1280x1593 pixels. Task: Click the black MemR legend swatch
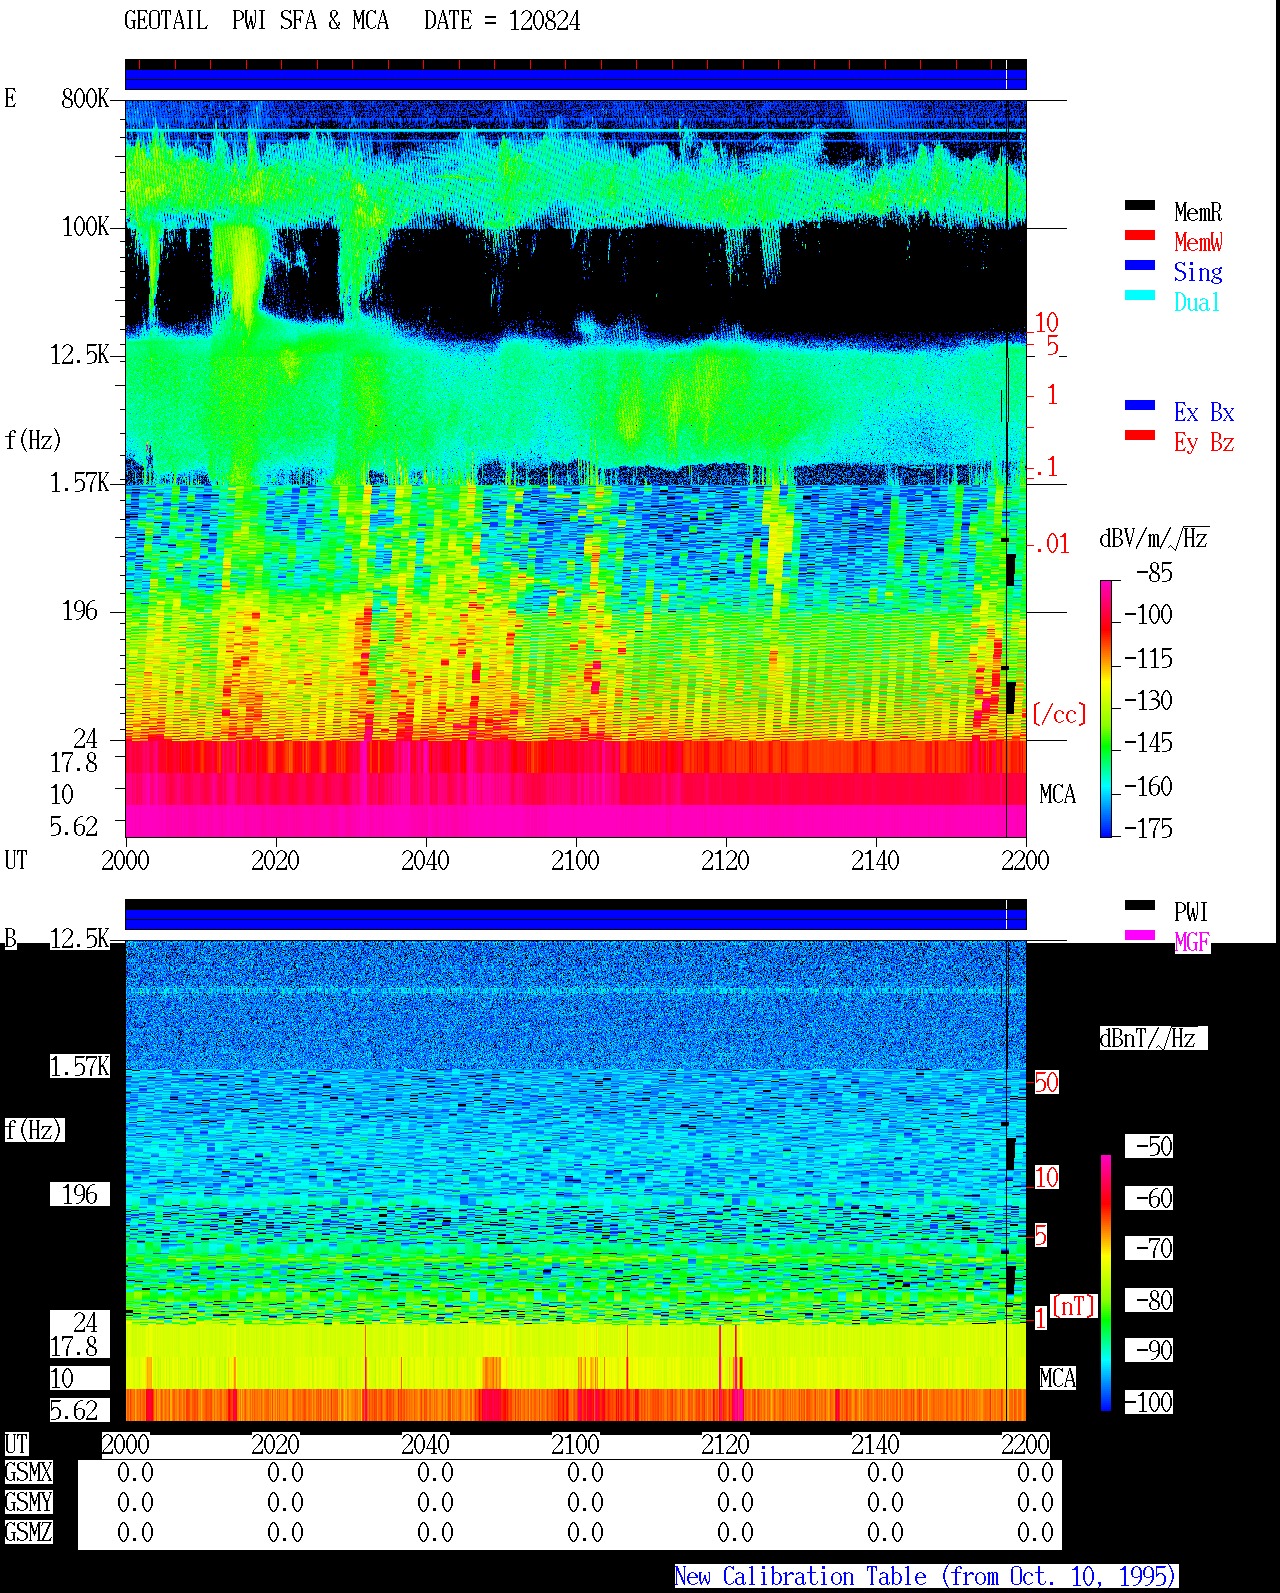pos(1140,205)
